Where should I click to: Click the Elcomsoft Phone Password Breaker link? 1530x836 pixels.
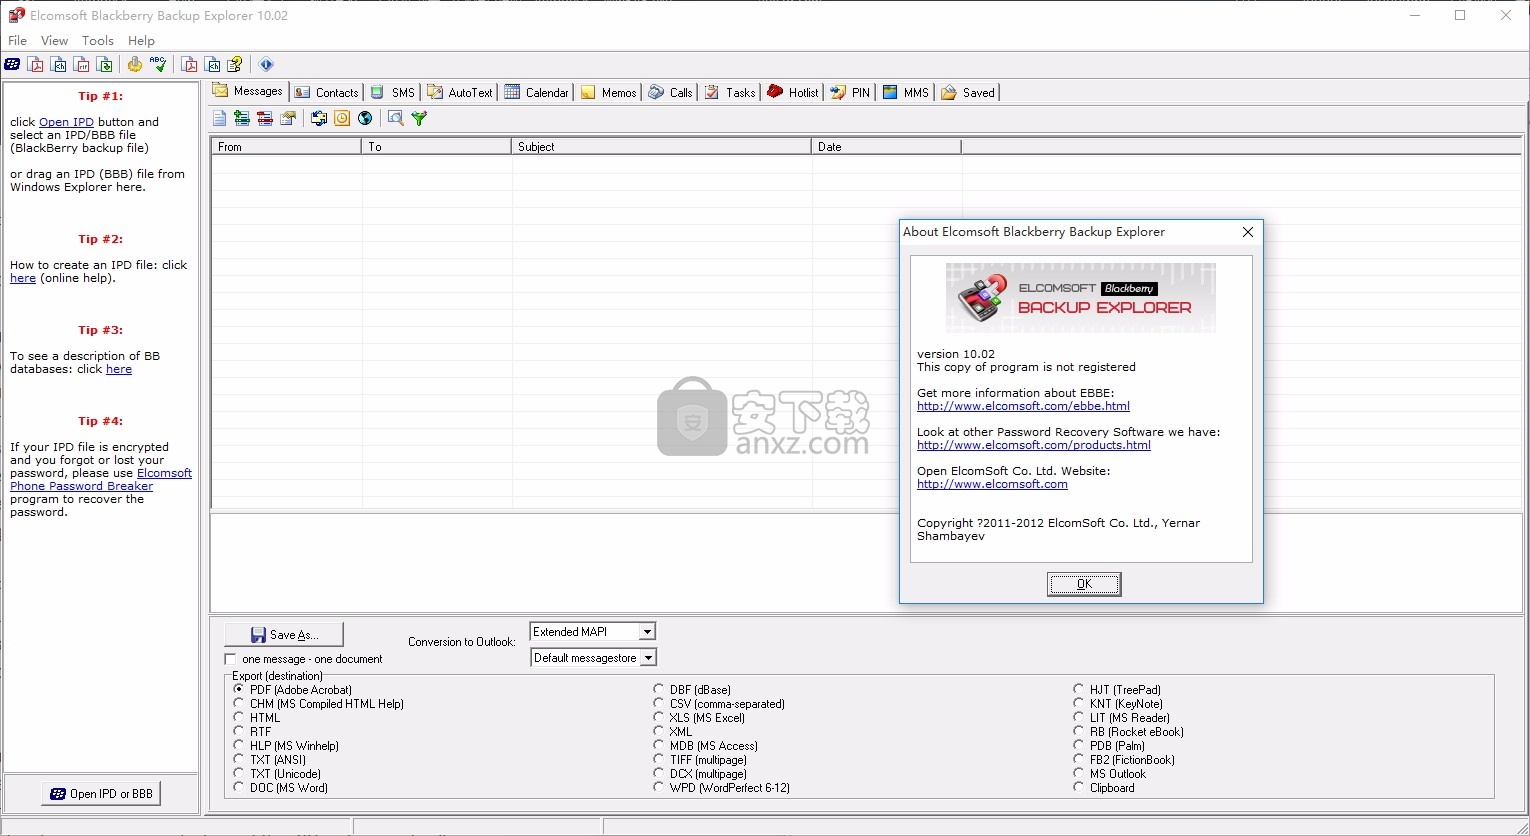click(x=101, y=480)
